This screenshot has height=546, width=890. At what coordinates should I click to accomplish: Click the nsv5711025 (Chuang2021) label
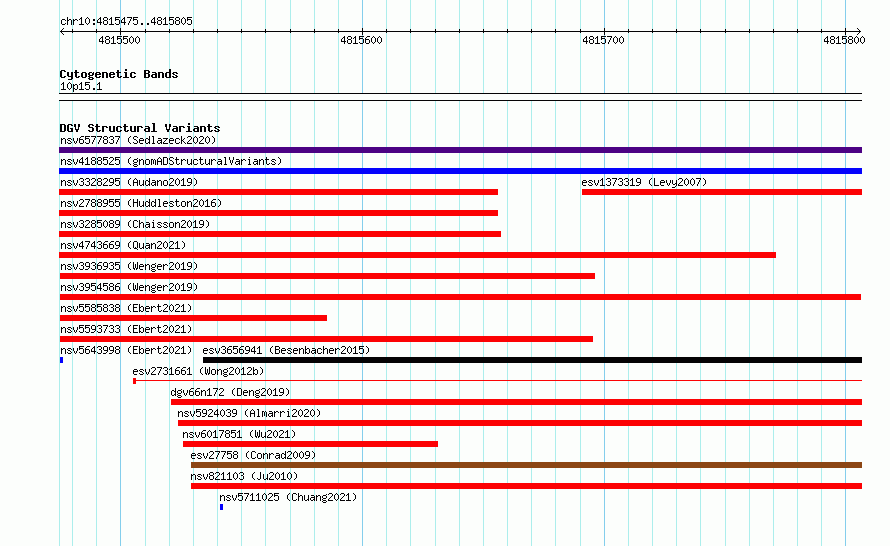[x=288, y=497]
